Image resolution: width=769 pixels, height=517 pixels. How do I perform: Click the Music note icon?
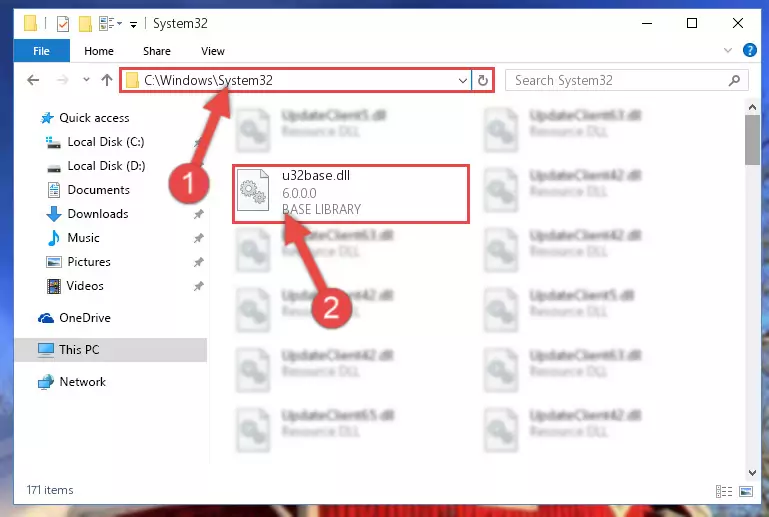[x=53, y=238]
